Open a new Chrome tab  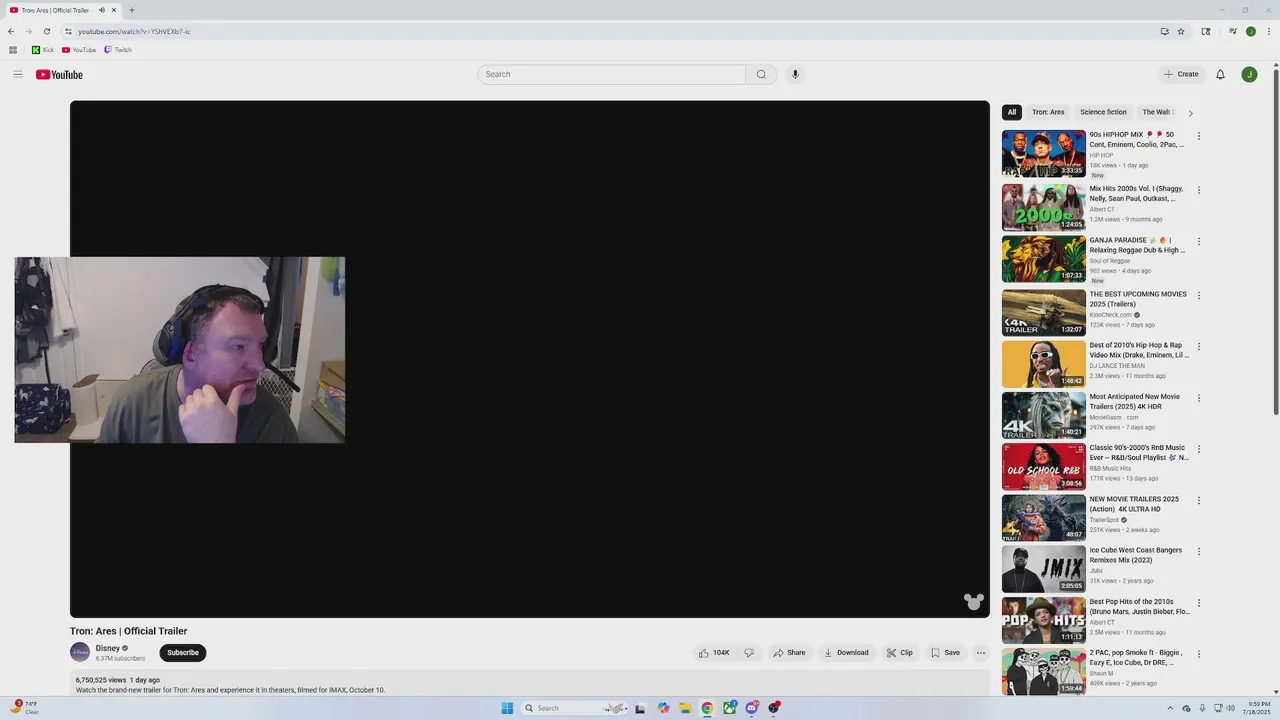click(x=131, y=10)
